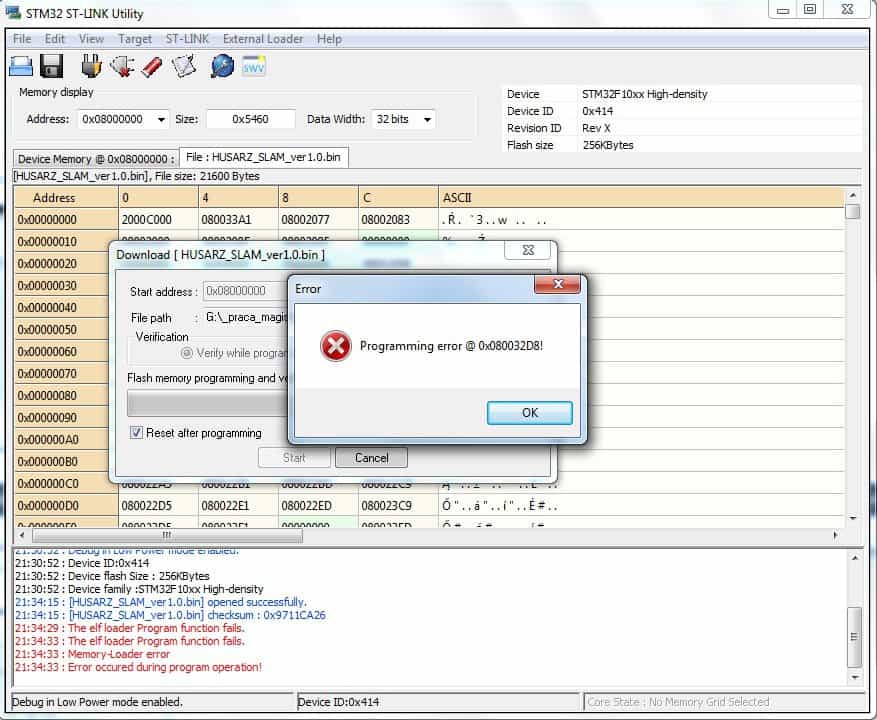
Task: Toggle Reset after programming checkbox
Action: 136,432
